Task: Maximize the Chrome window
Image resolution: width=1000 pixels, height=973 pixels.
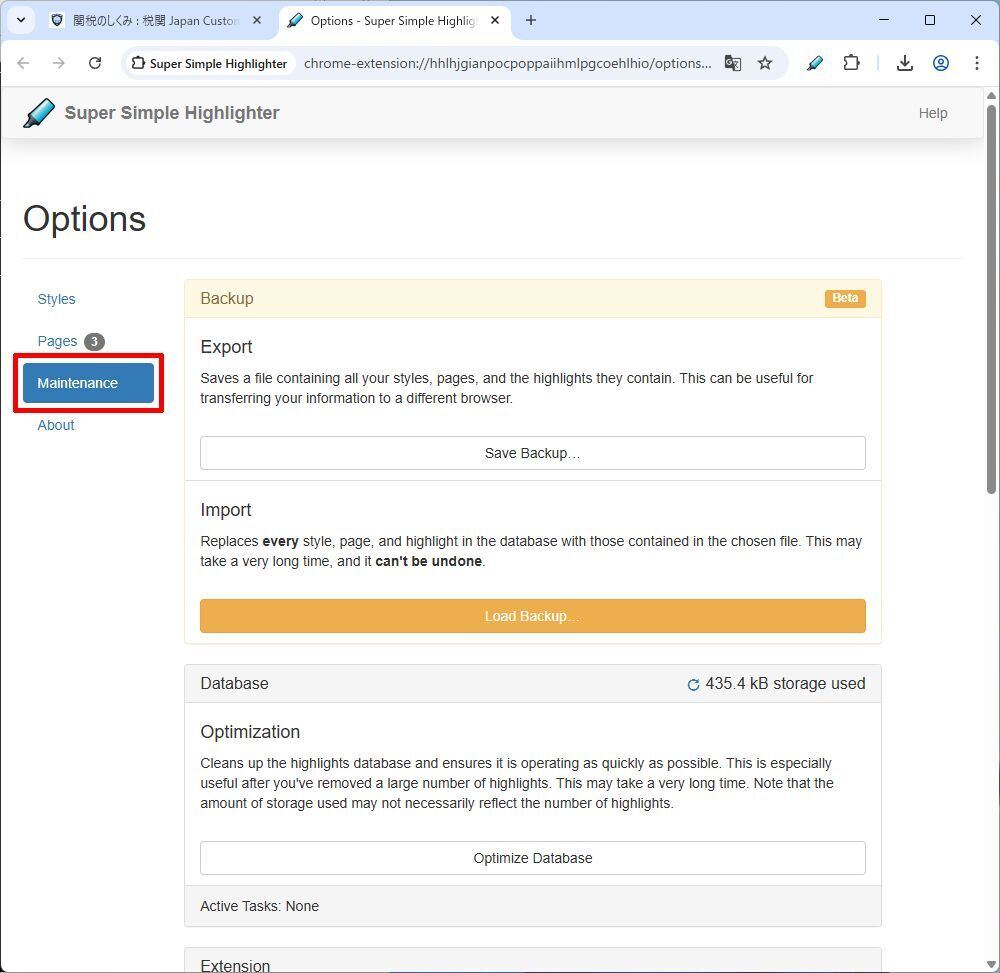Action: coord(930,20)
